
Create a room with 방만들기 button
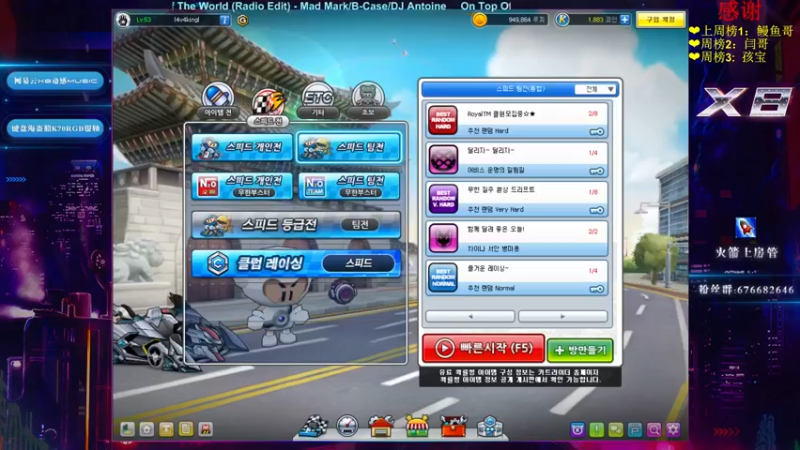[x=580, y=350]
